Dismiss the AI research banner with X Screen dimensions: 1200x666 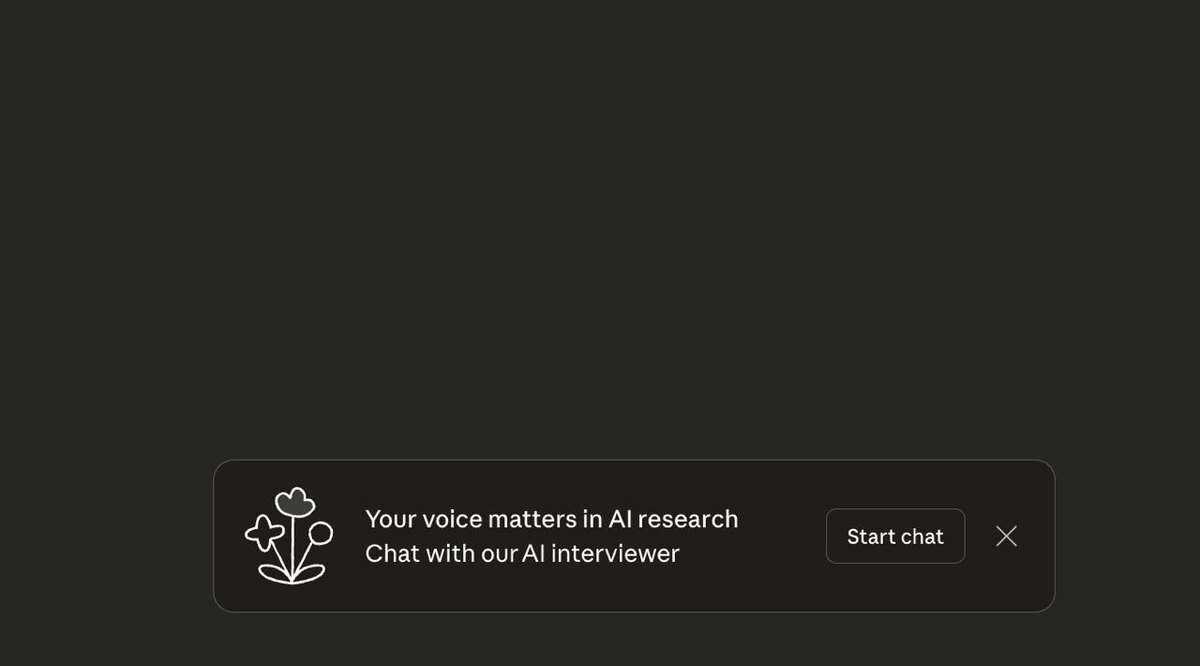pos(1006,536)
